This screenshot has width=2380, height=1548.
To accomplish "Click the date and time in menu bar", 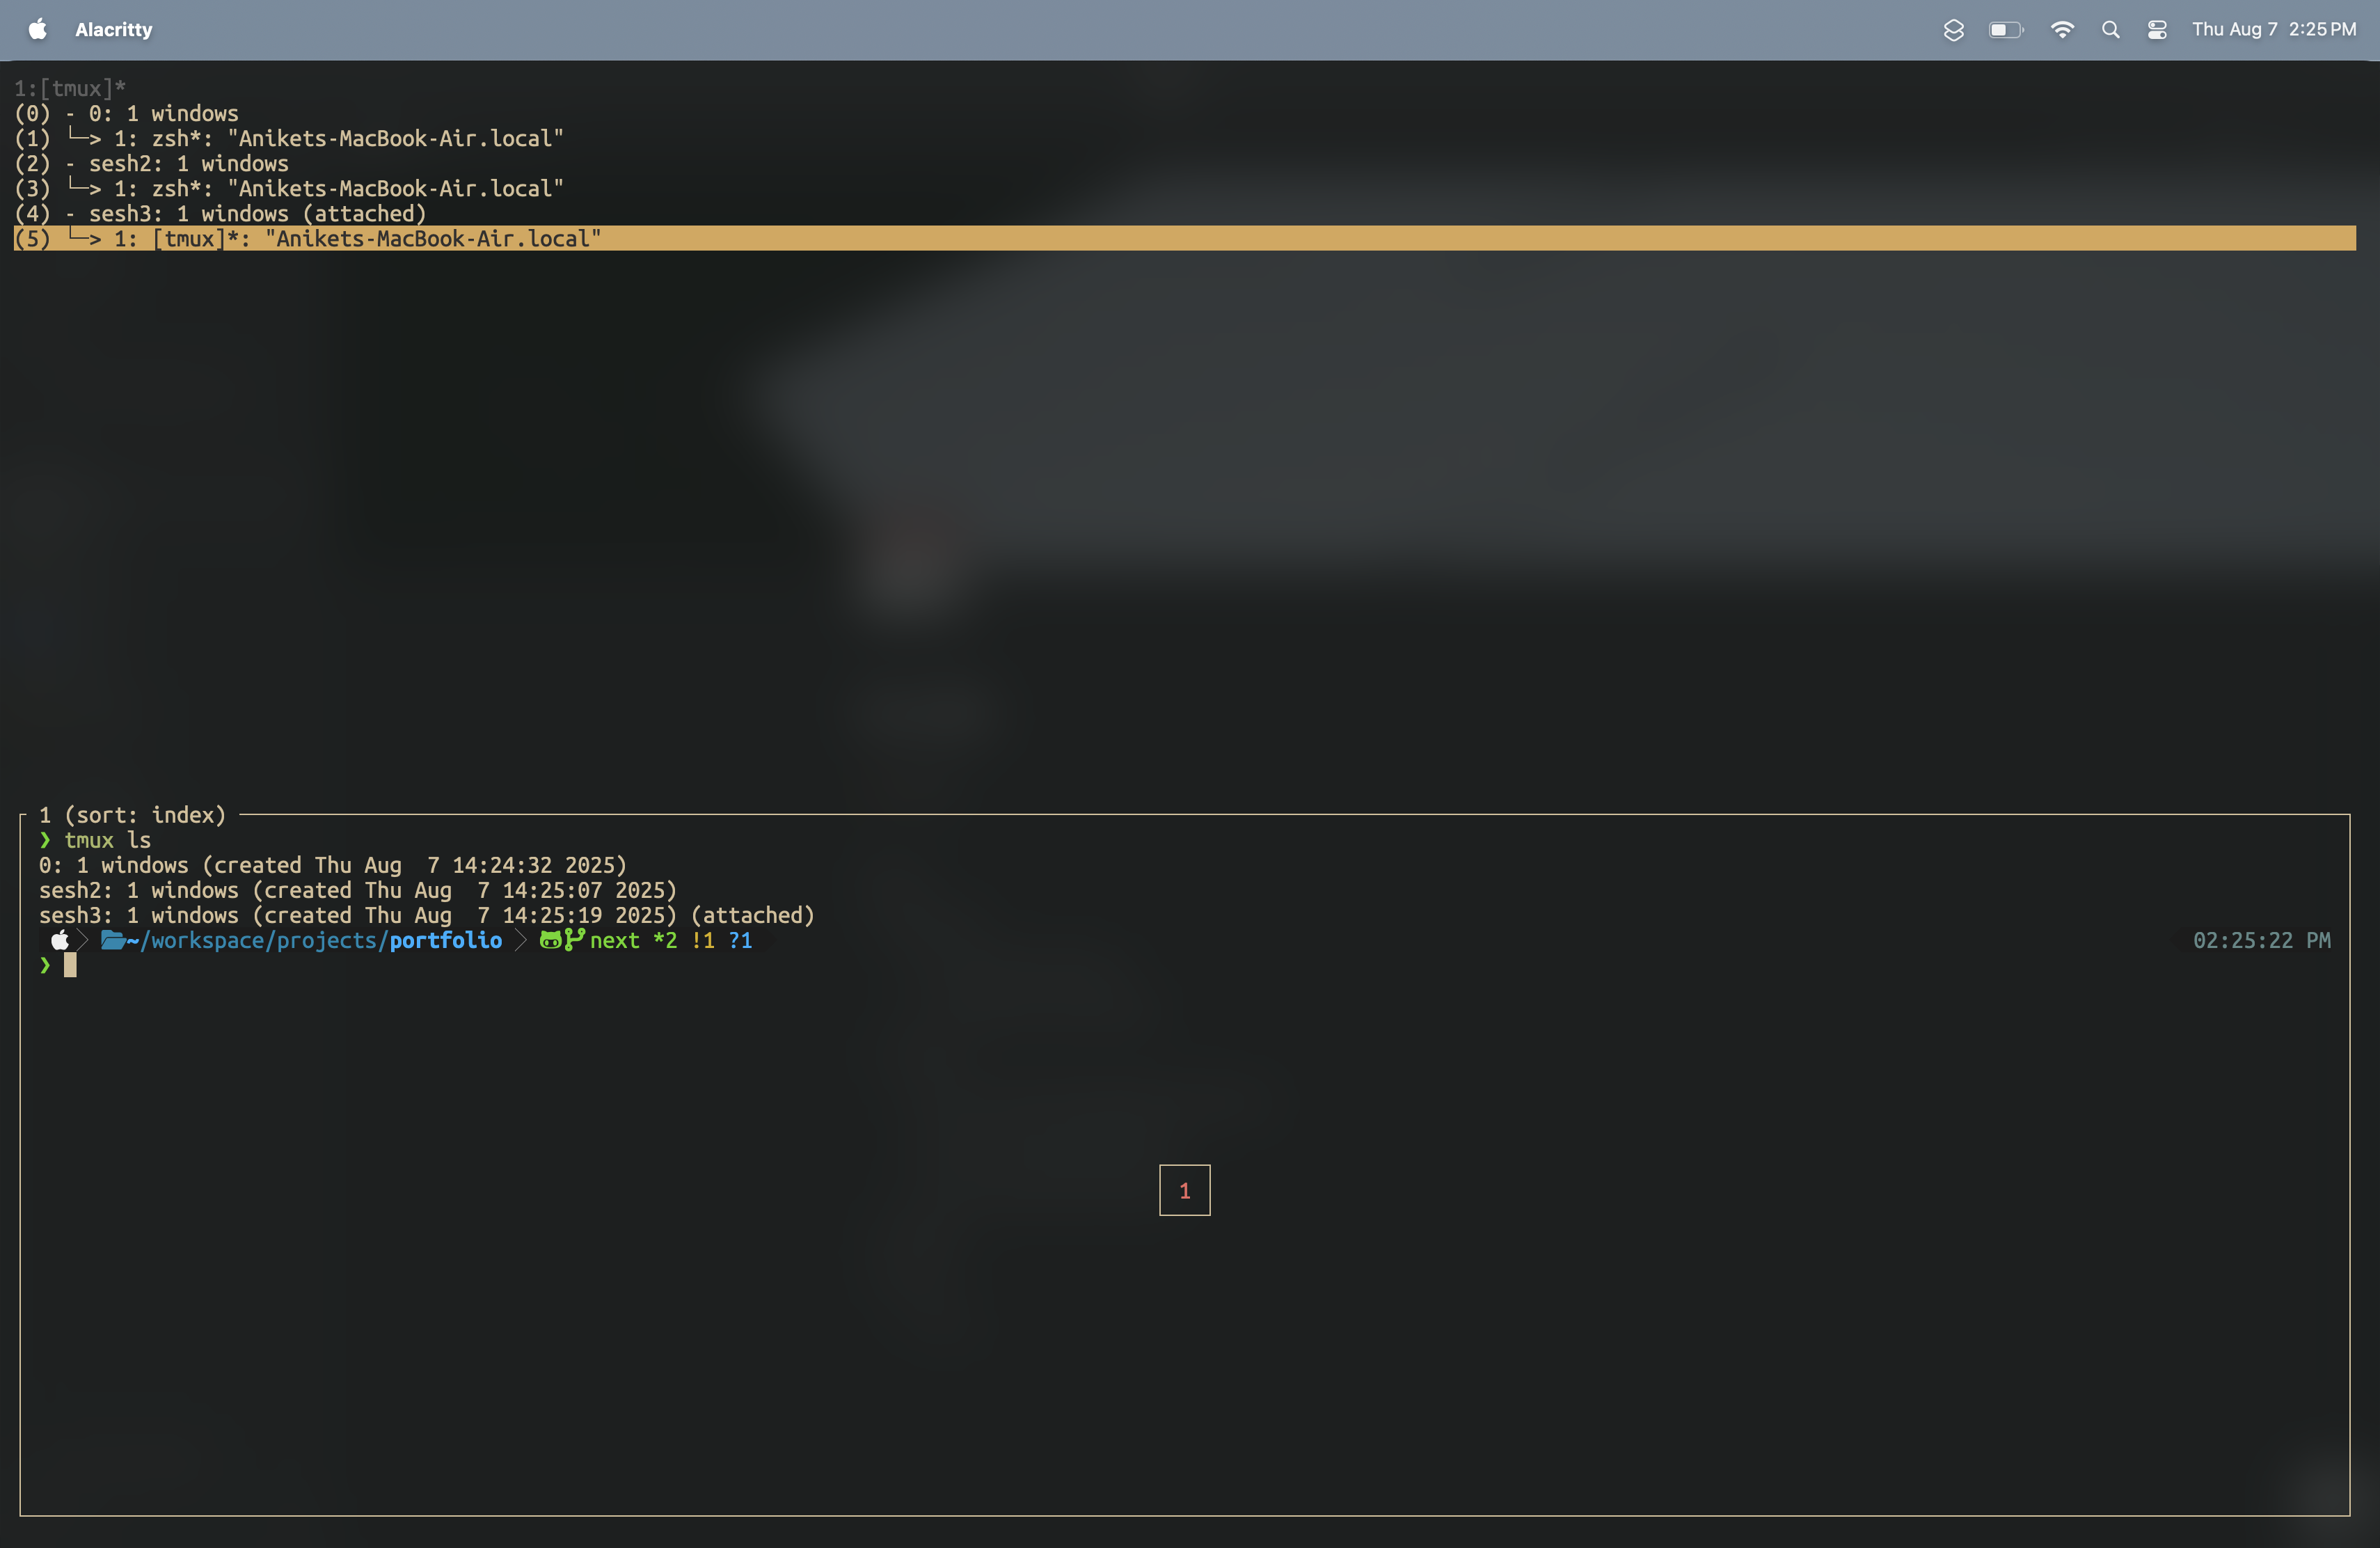I will [x=2274, y=30].
